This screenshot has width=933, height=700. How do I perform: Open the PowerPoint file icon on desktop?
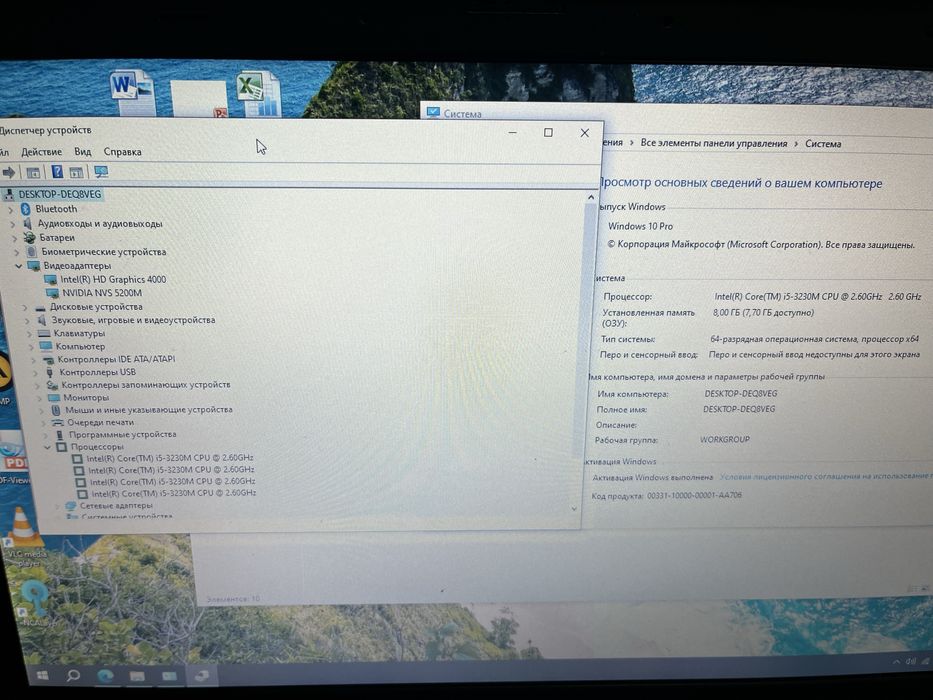(199, 99)
